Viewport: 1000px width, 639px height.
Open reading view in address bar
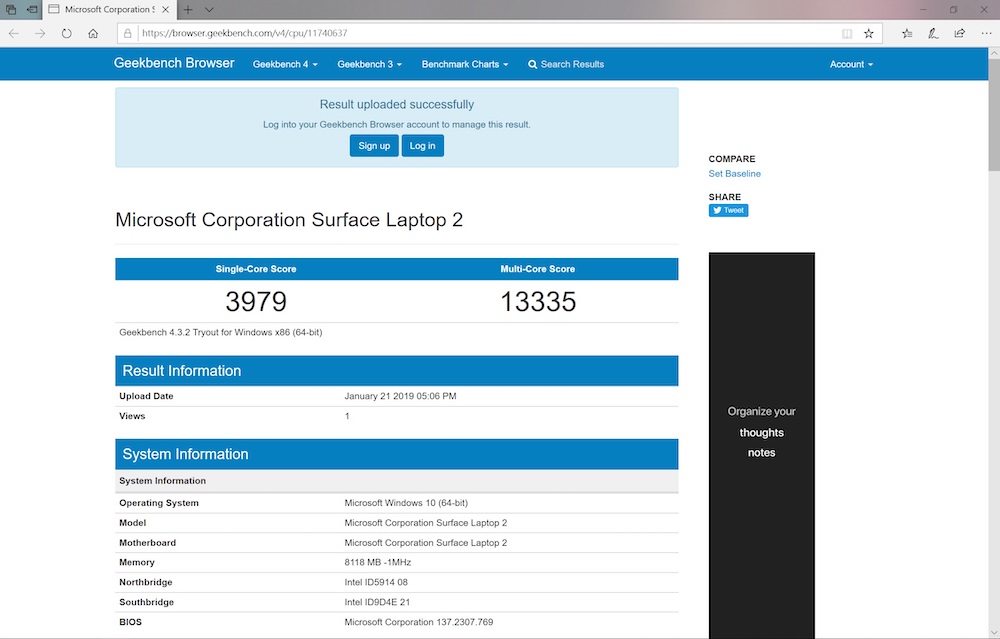(847, 33)
